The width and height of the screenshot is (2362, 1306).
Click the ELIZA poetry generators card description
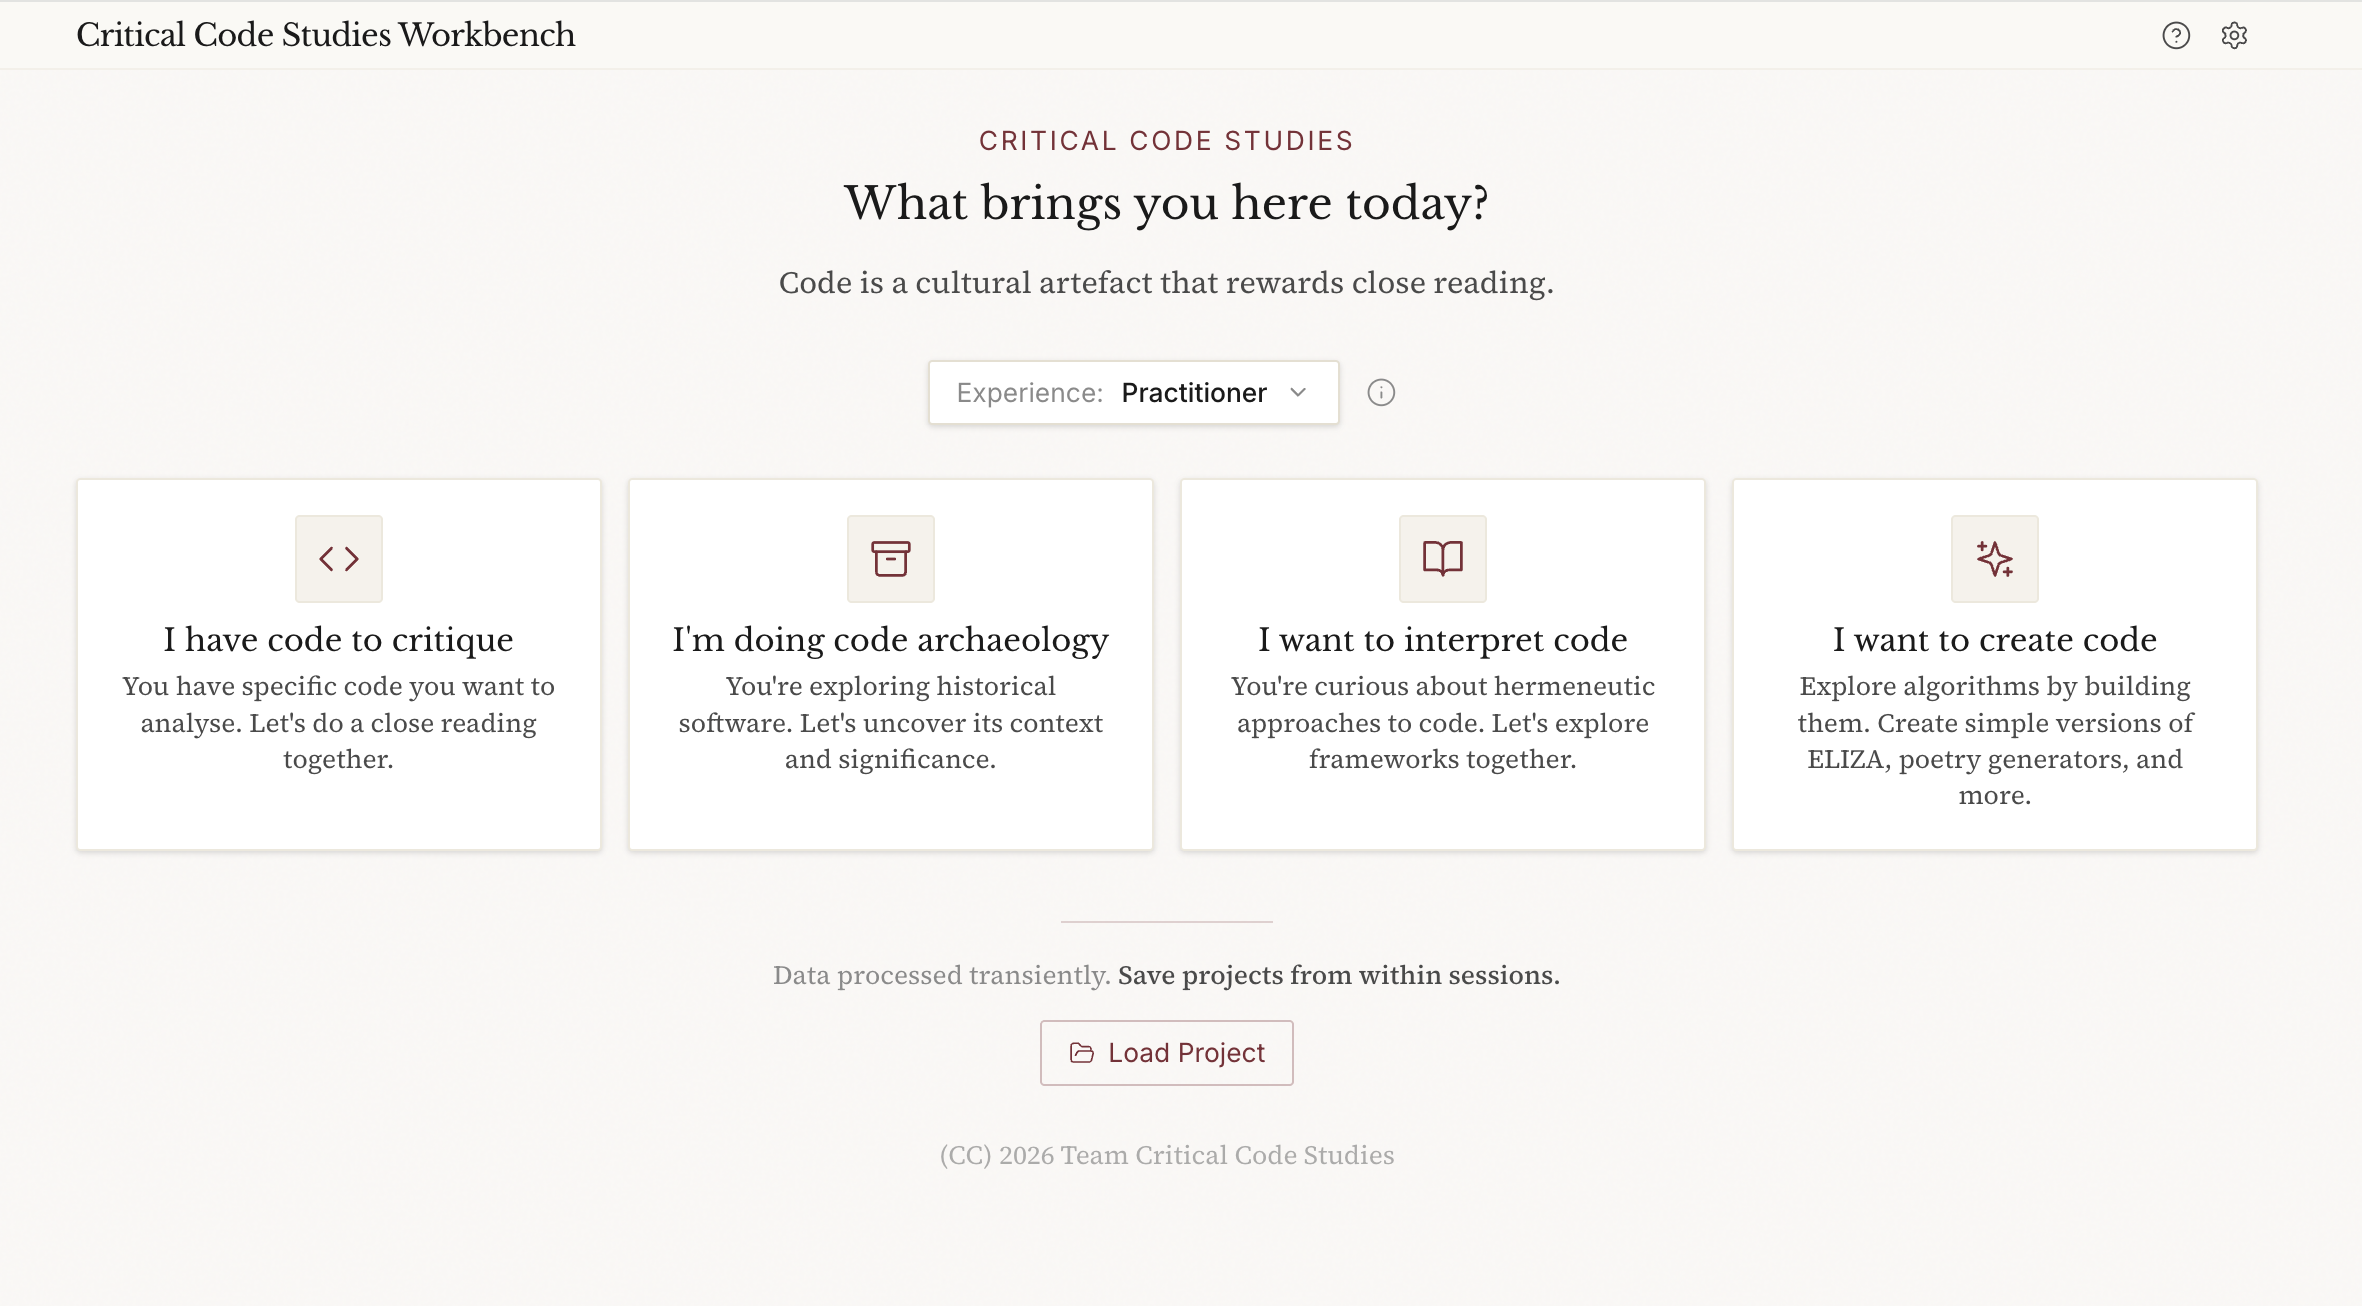point(1994,741)
